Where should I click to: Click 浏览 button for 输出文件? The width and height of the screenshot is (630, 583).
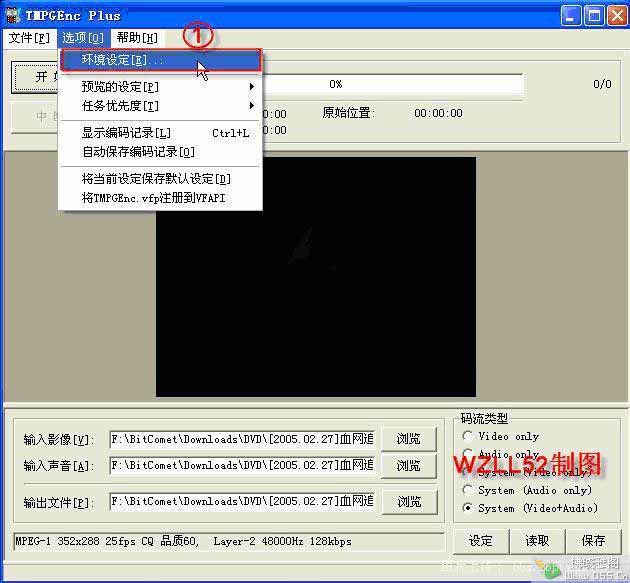click(x=409, y=501)
